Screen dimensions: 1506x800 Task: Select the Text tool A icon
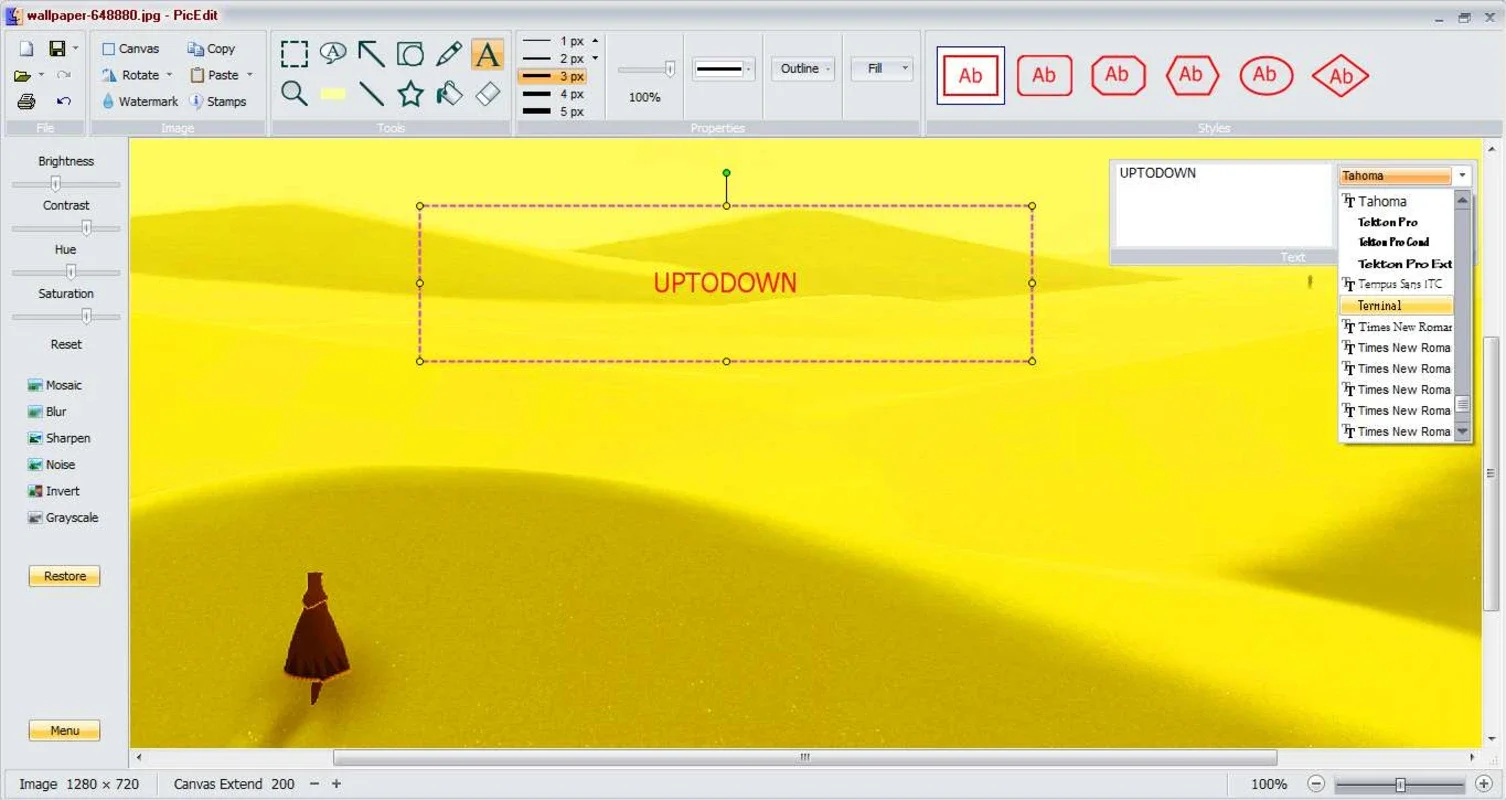tap(487, 53)
